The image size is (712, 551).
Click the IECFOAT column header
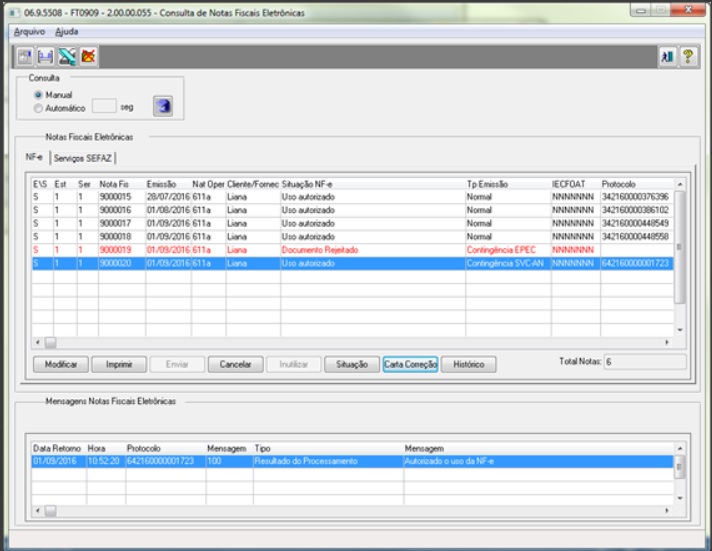(x=576, y=184)
